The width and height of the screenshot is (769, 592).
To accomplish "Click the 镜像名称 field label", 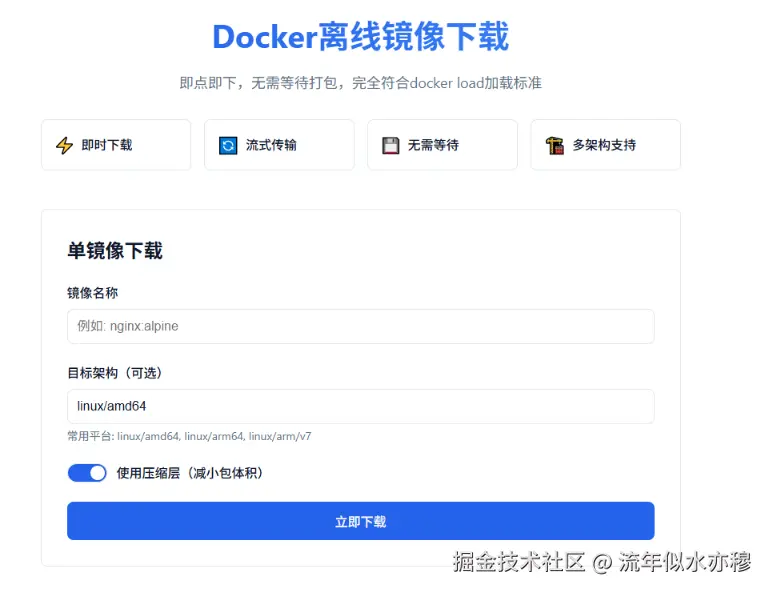I will pyautogui.click(x=93, y=293).
